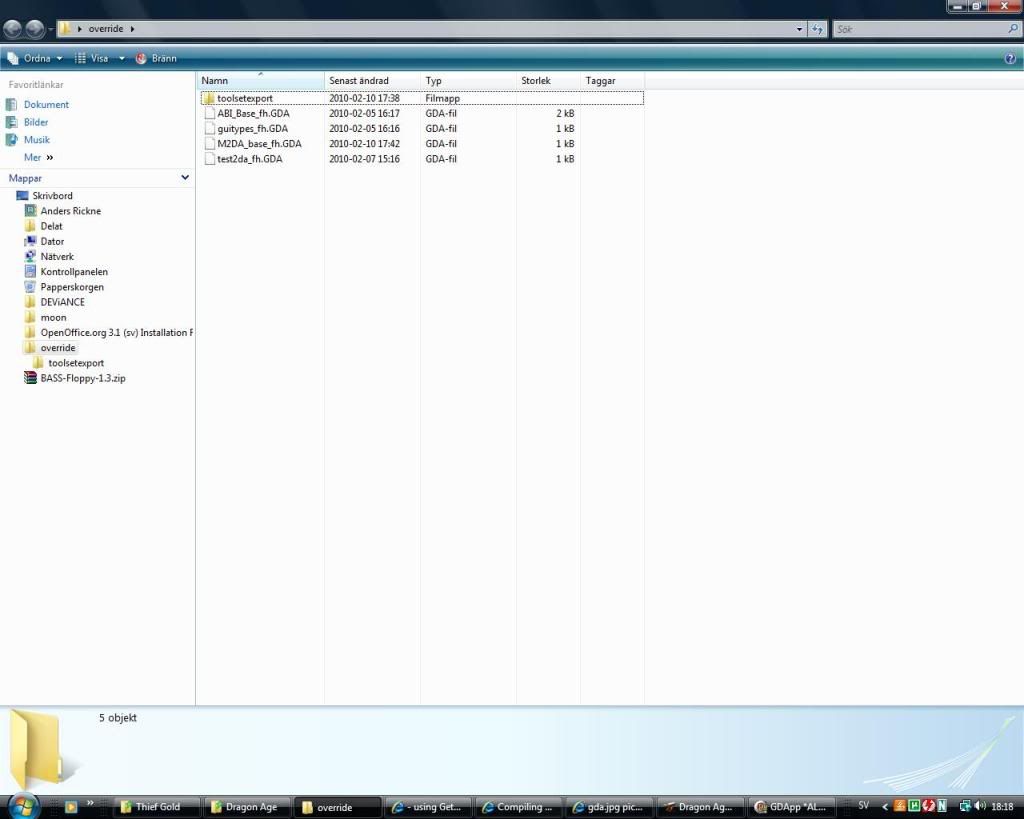This screenshot has width=1024, height=819.
Task: Open Kontrollpanelen in the folder tree
Action: 73,272
